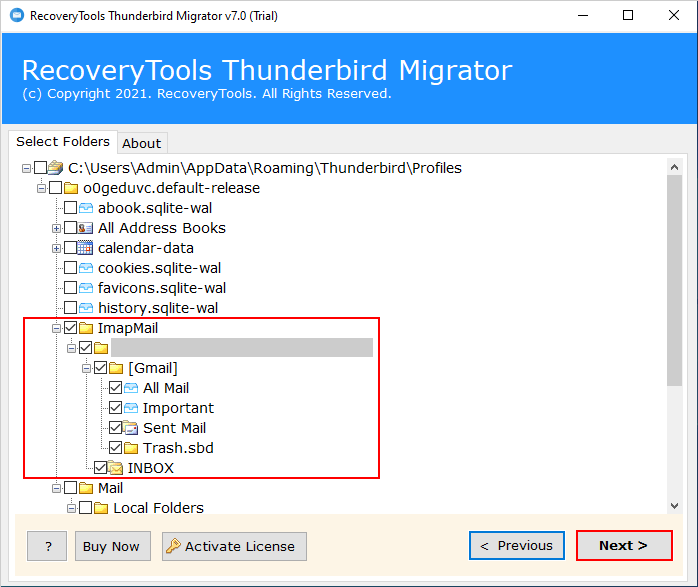Viewport: 698px width, 587px height.
Task: Click the Activate License button
Action: click(234, 546)
